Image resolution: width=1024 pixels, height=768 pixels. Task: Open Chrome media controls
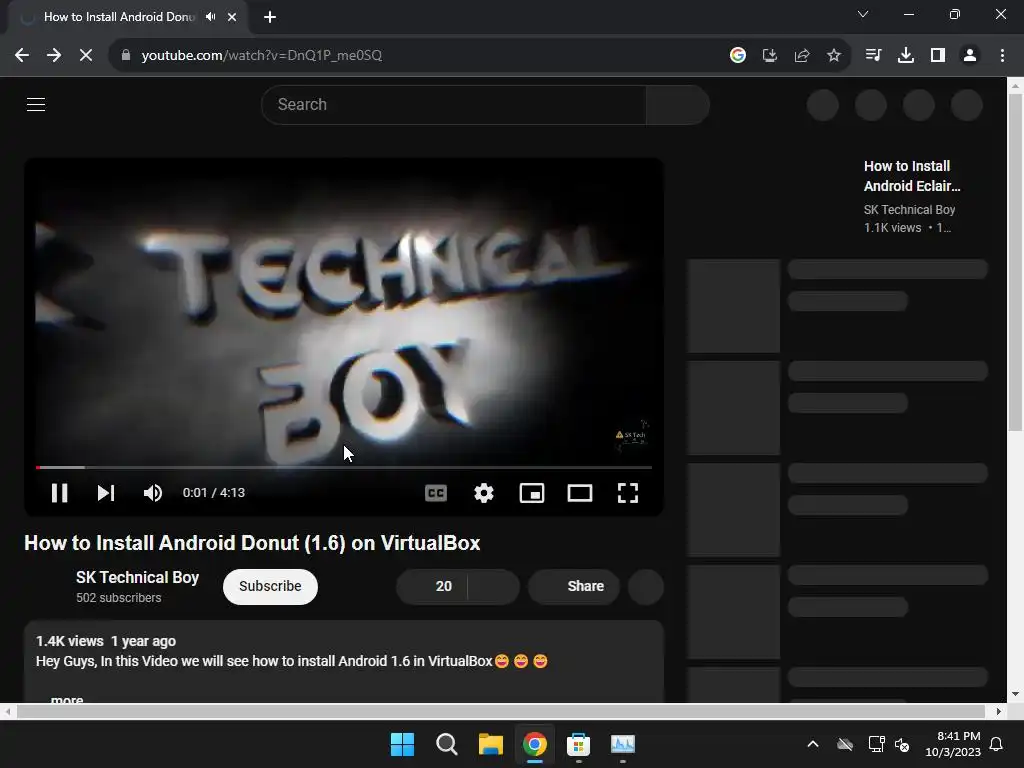pos(873,56)
